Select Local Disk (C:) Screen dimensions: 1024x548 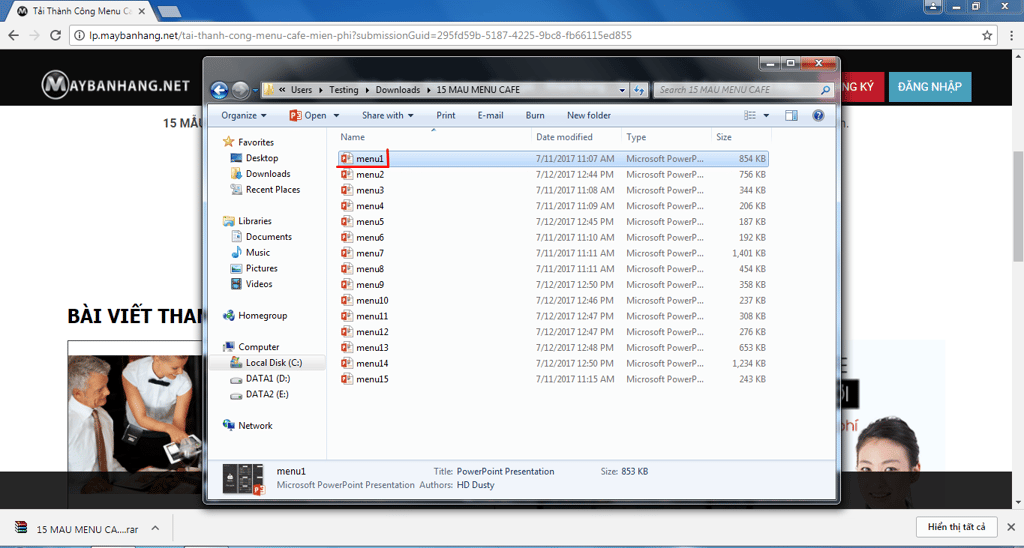(274, 363)
